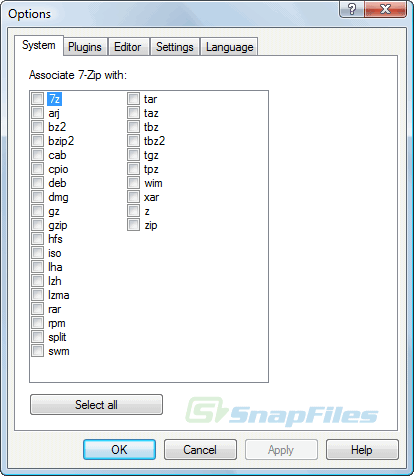Viewport: 414px width, 476px height.
Task: Enable the arj association checkbox
Action: pyautogui.click(x=37, y=113)
